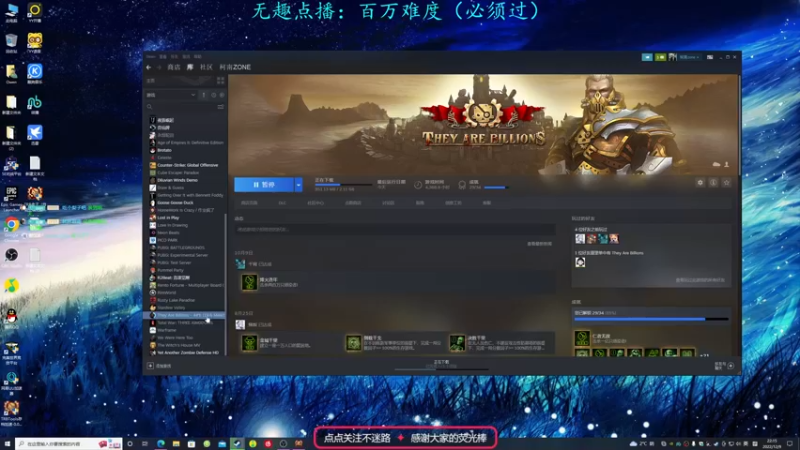Viewport: 800px width, 450px height.
Task: Click the 添加游戏 add game button
Action: tap(159, 366)
